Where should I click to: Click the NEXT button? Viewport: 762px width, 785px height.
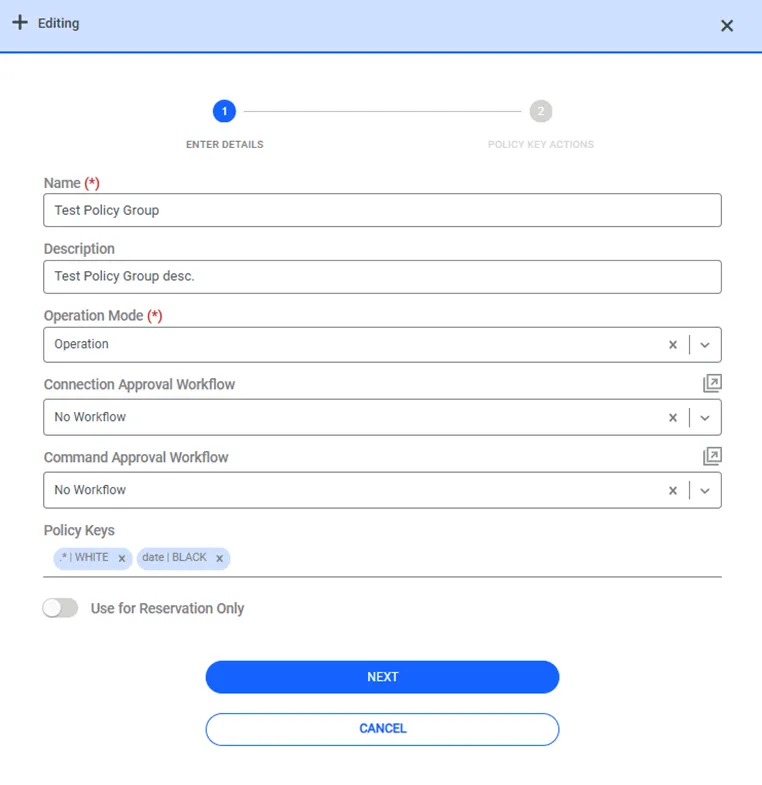[382, 677]
